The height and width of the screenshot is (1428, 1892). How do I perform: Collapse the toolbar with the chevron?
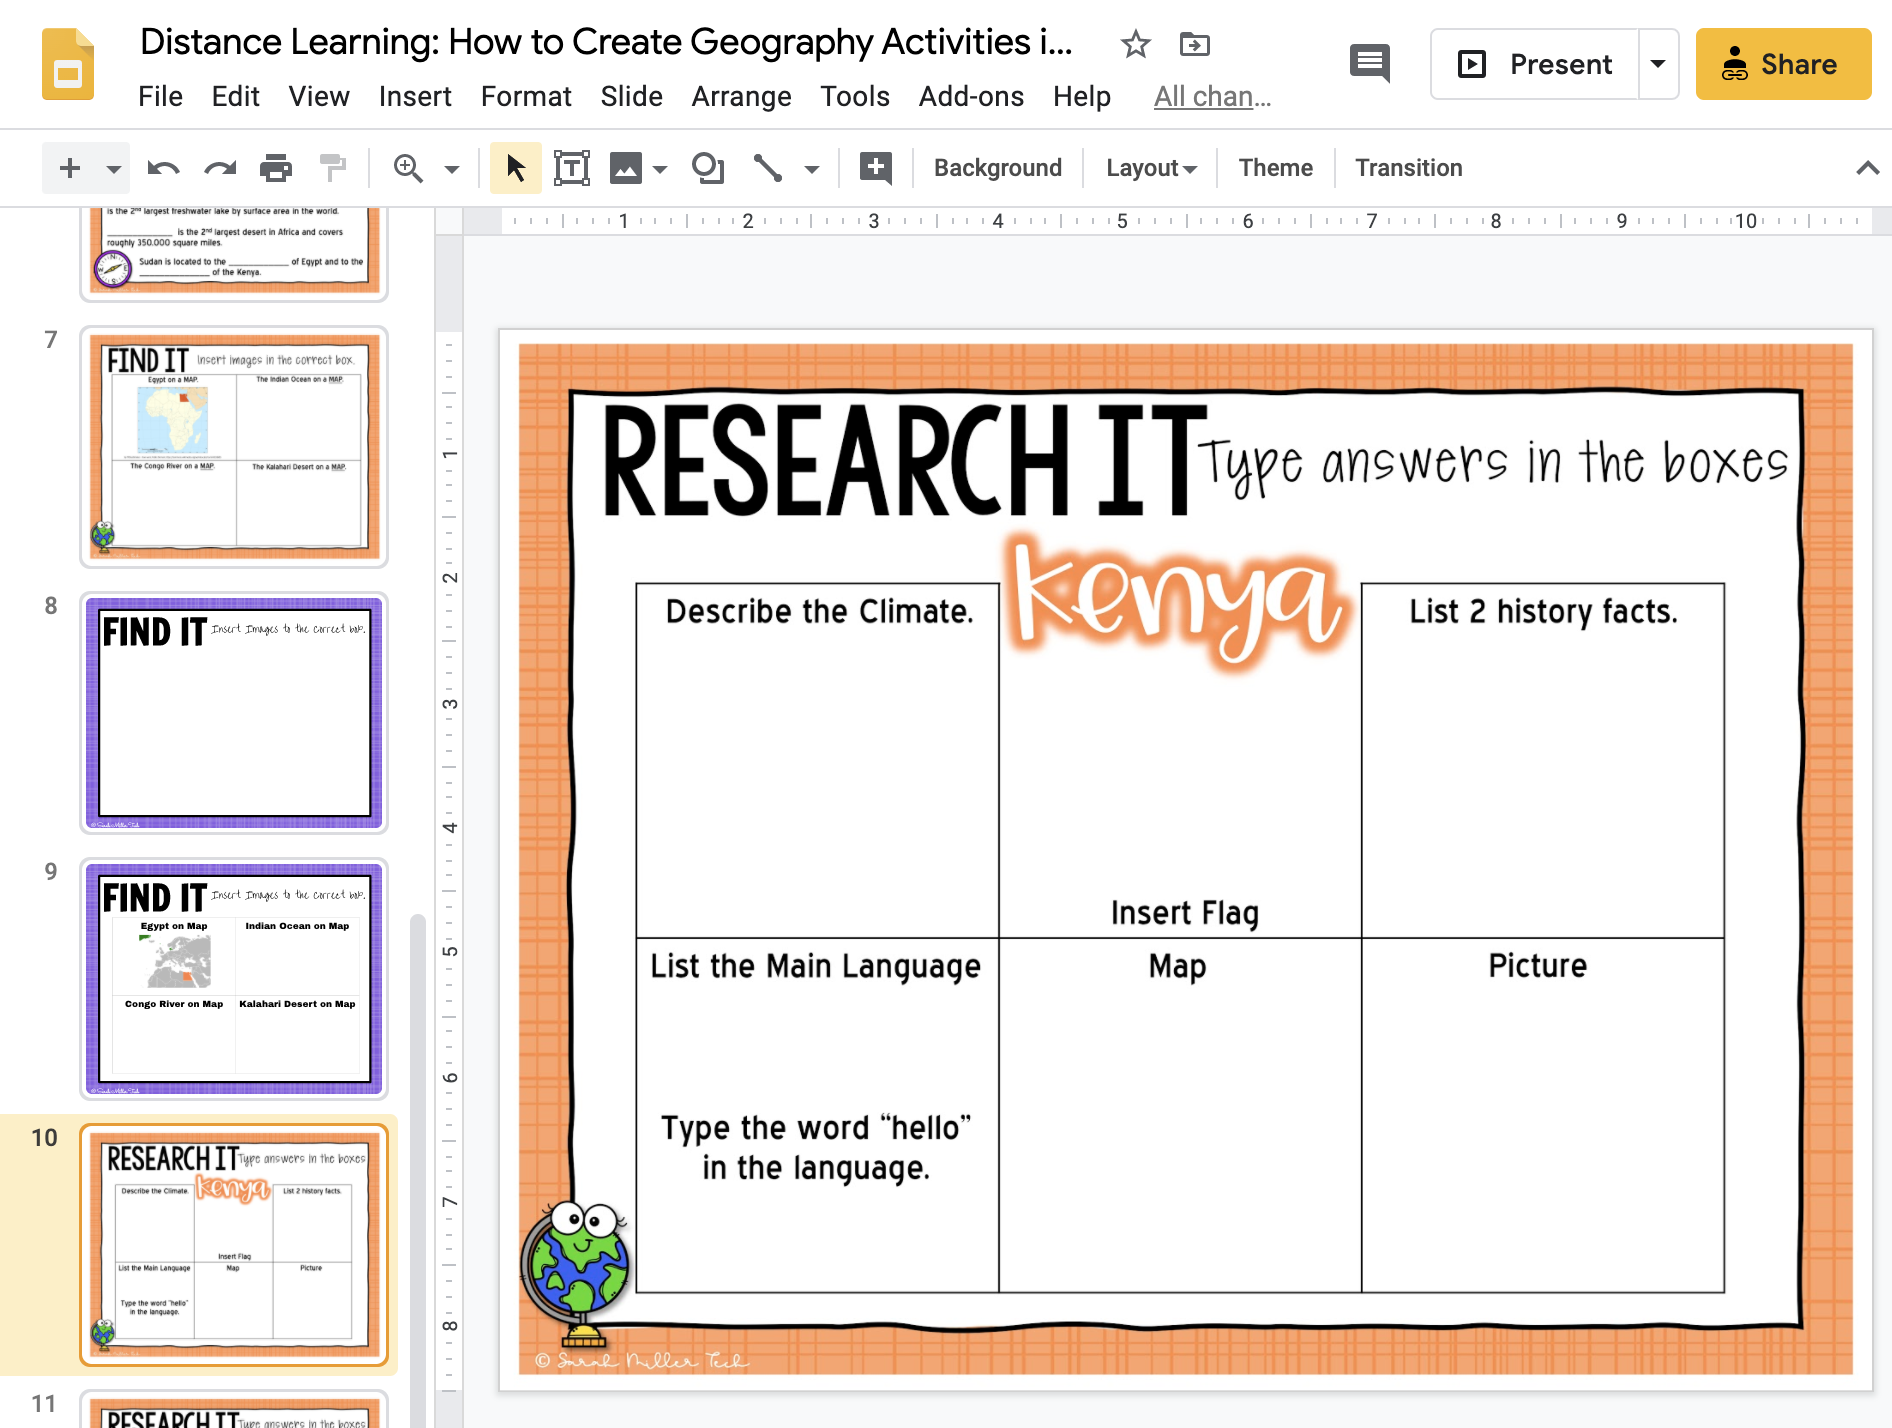pos(1867,168)
